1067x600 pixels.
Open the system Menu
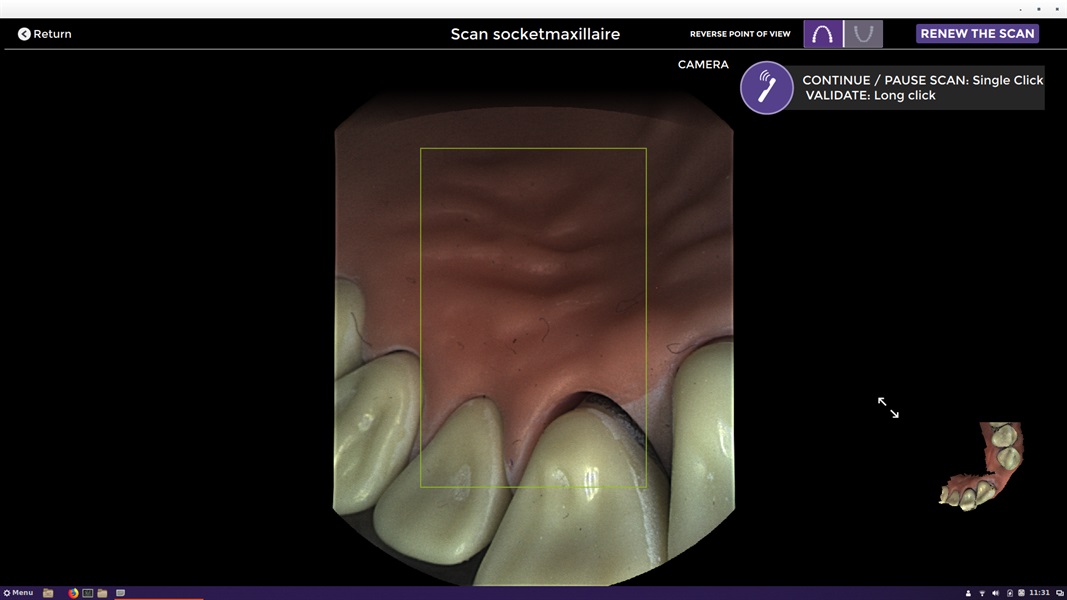(16, 592)
